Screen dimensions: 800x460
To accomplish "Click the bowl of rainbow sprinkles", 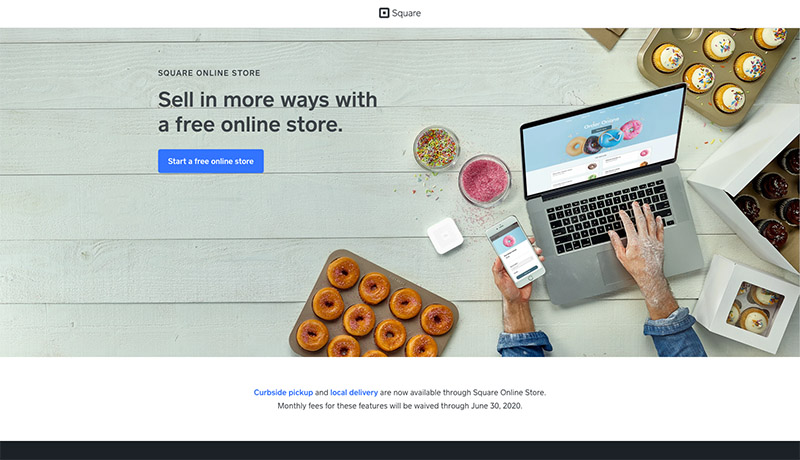I will click(x=436, y=148).
